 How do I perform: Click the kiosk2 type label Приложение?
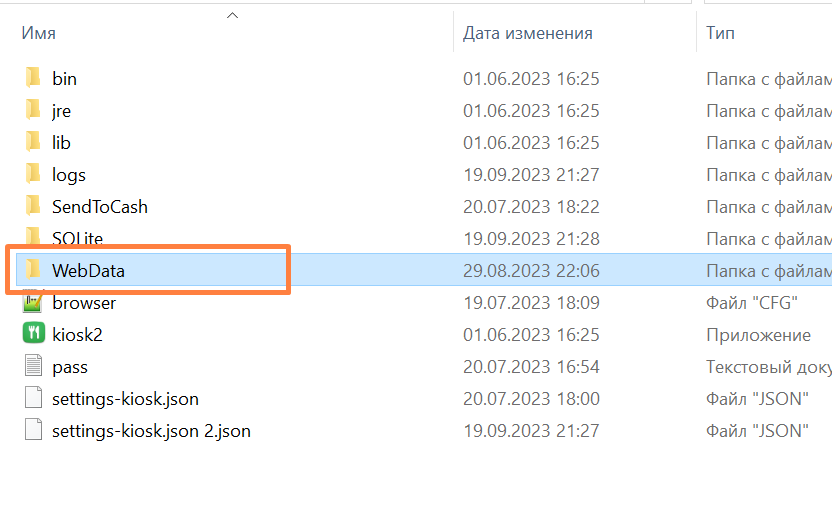tap(758, 334)
